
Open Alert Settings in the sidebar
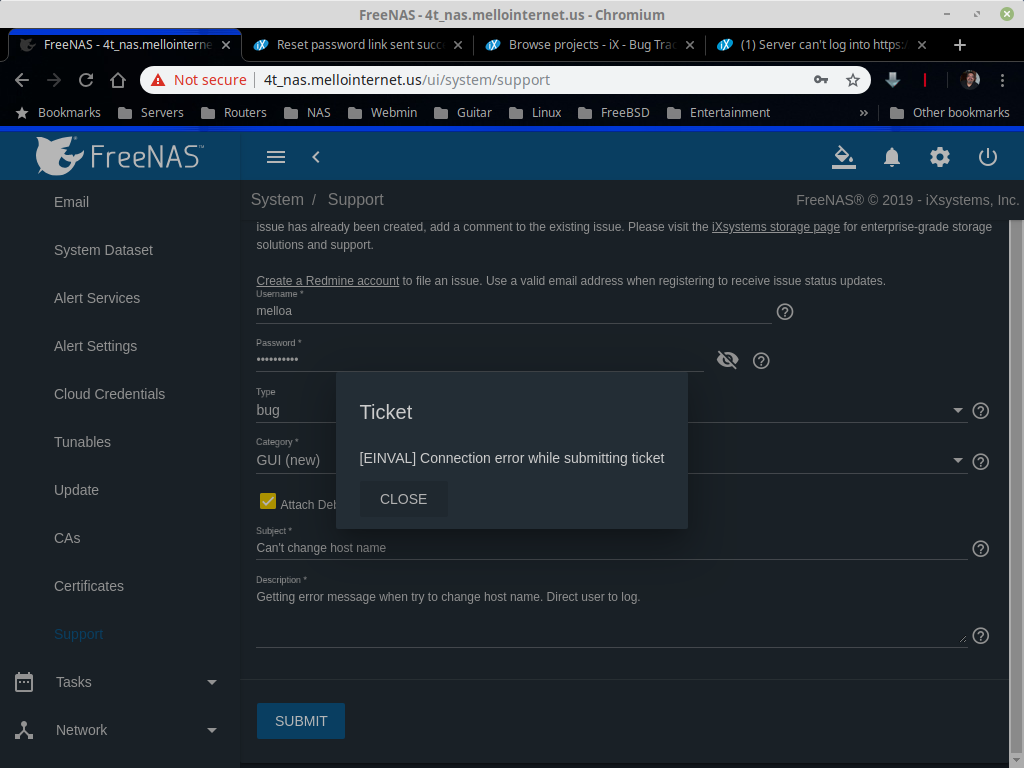(x=95, y=346)
